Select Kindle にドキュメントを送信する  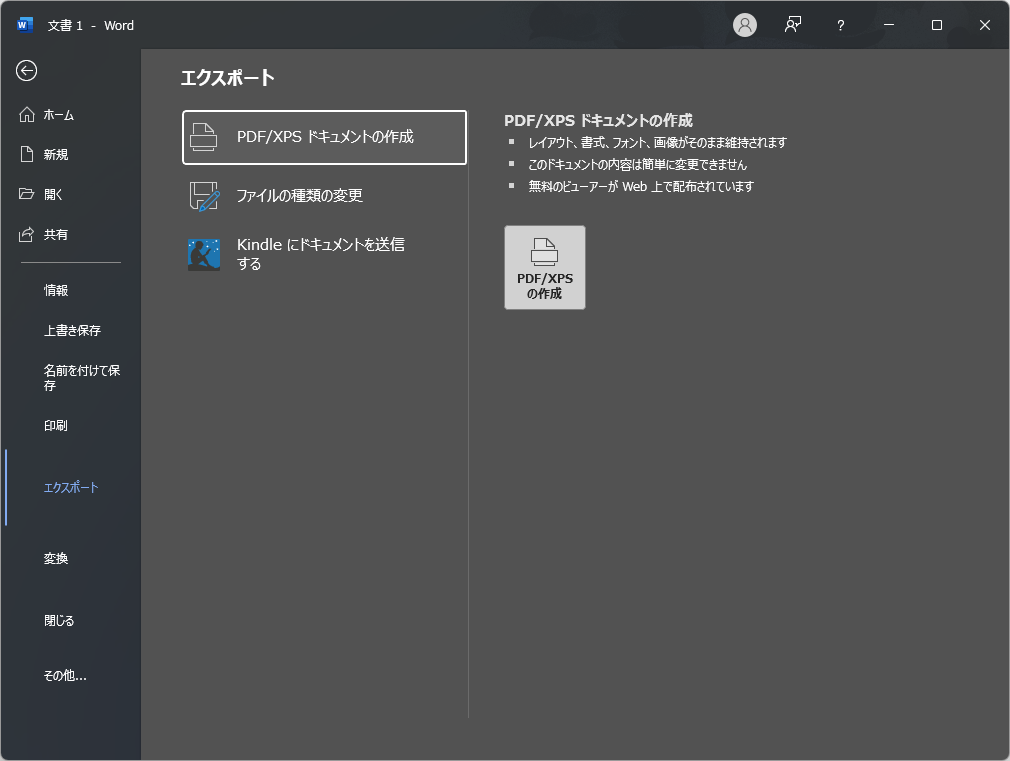(325, 254)
